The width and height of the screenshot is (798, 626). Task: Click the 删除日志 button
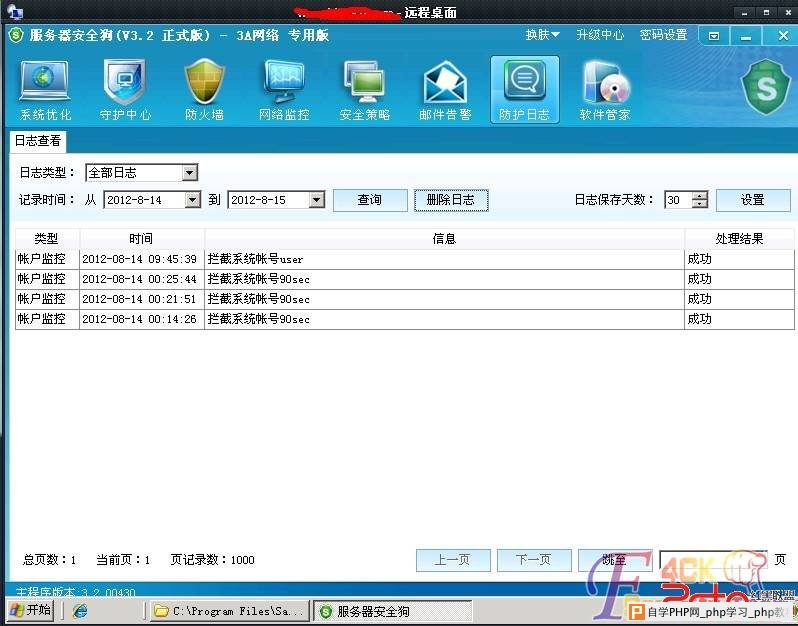pyautogui.click(x=451, y=200)
